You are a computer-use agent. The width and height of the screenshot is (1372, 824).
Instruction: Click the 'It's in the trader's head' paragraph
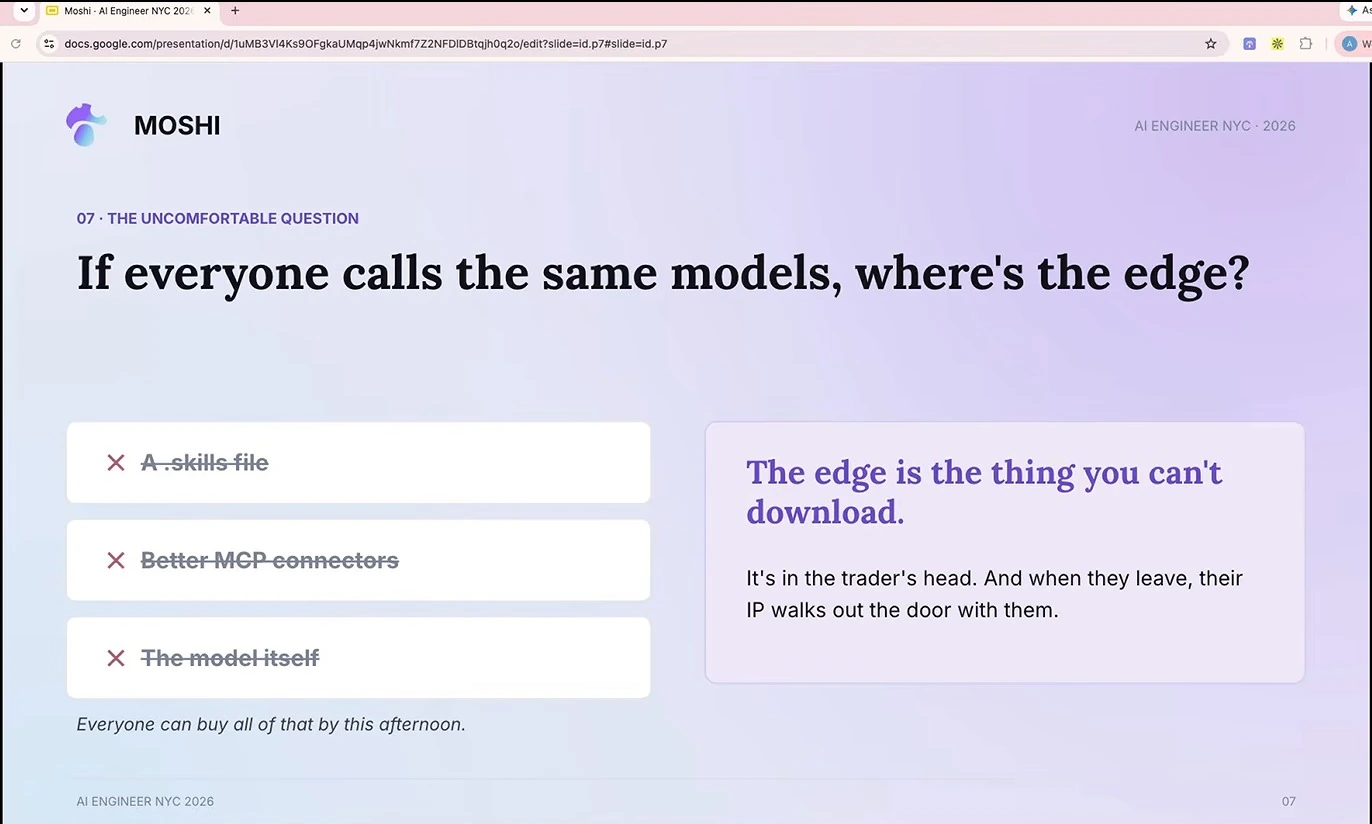995,594
